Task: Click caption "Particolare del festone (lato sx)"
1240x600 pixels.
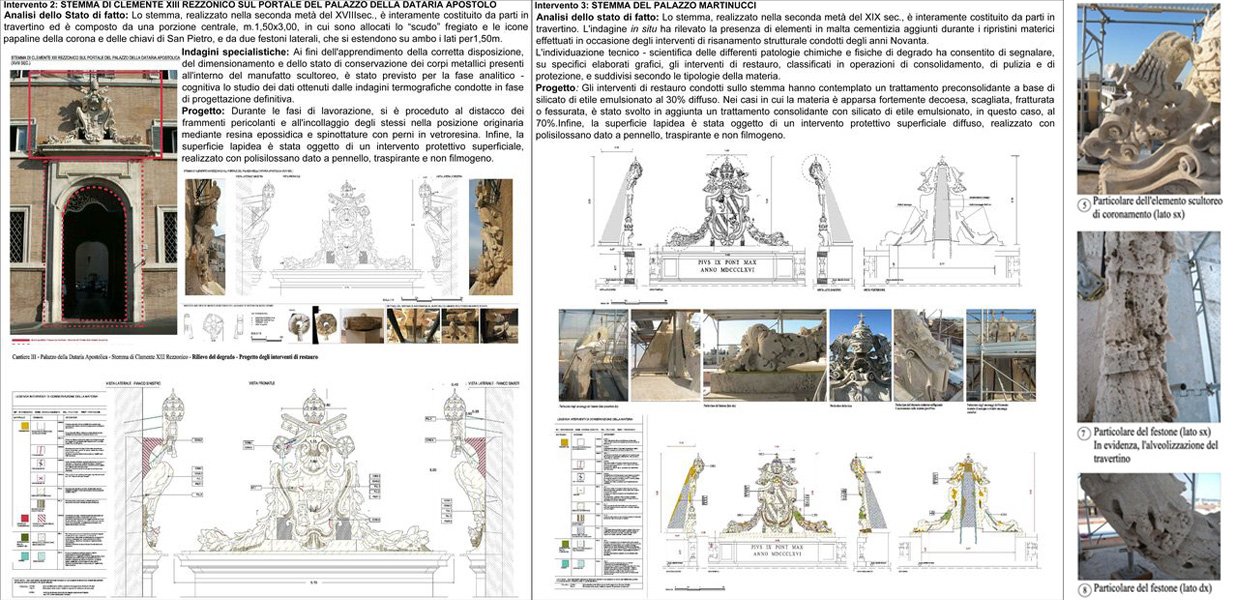Action: [x=1153, y=432]
